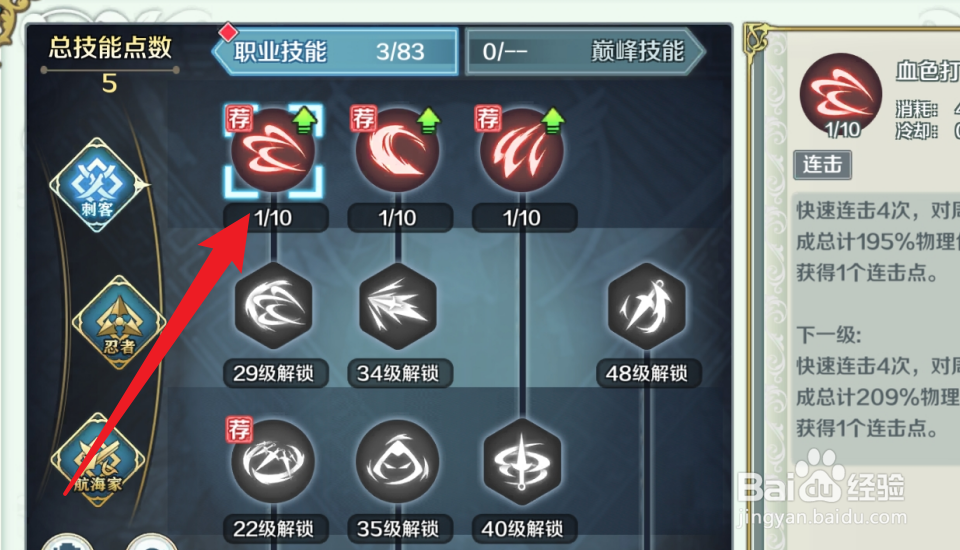Click the spinning-blade skill unlocking at 40级

pyautogui.click(x=522, y=462)
